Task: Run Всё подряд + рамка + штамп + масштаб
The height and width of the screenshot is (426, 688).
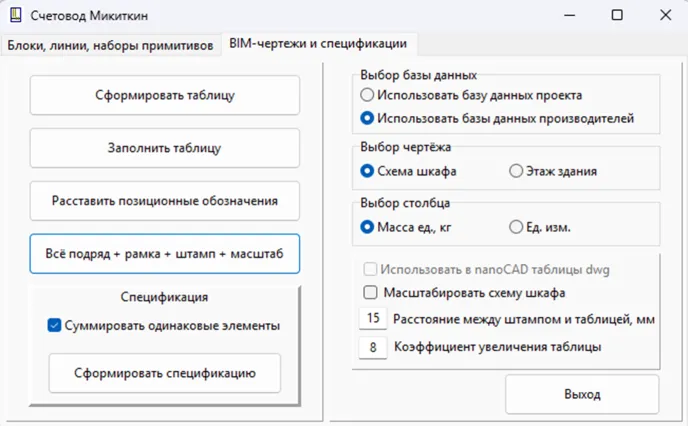Action: click(164, 254)
